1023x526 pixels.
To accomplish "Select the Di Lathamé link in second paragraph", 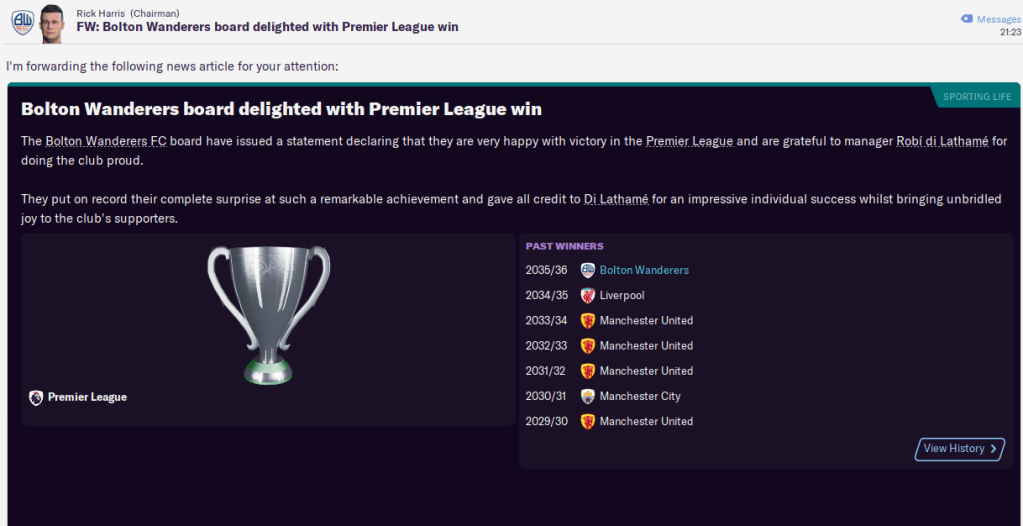I will 616,199.
